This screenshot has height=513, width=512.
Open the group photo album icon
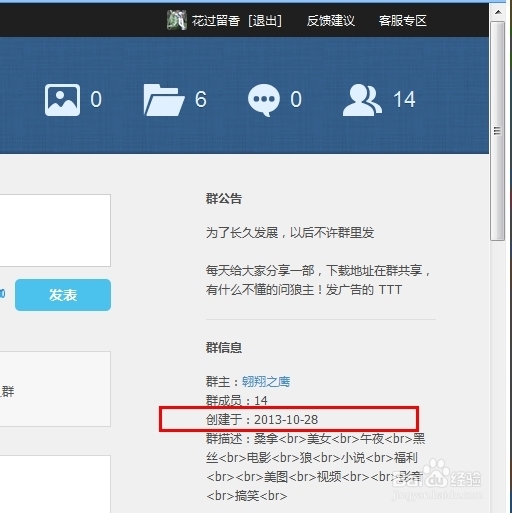pyautogui.click(x=62, y=100)
